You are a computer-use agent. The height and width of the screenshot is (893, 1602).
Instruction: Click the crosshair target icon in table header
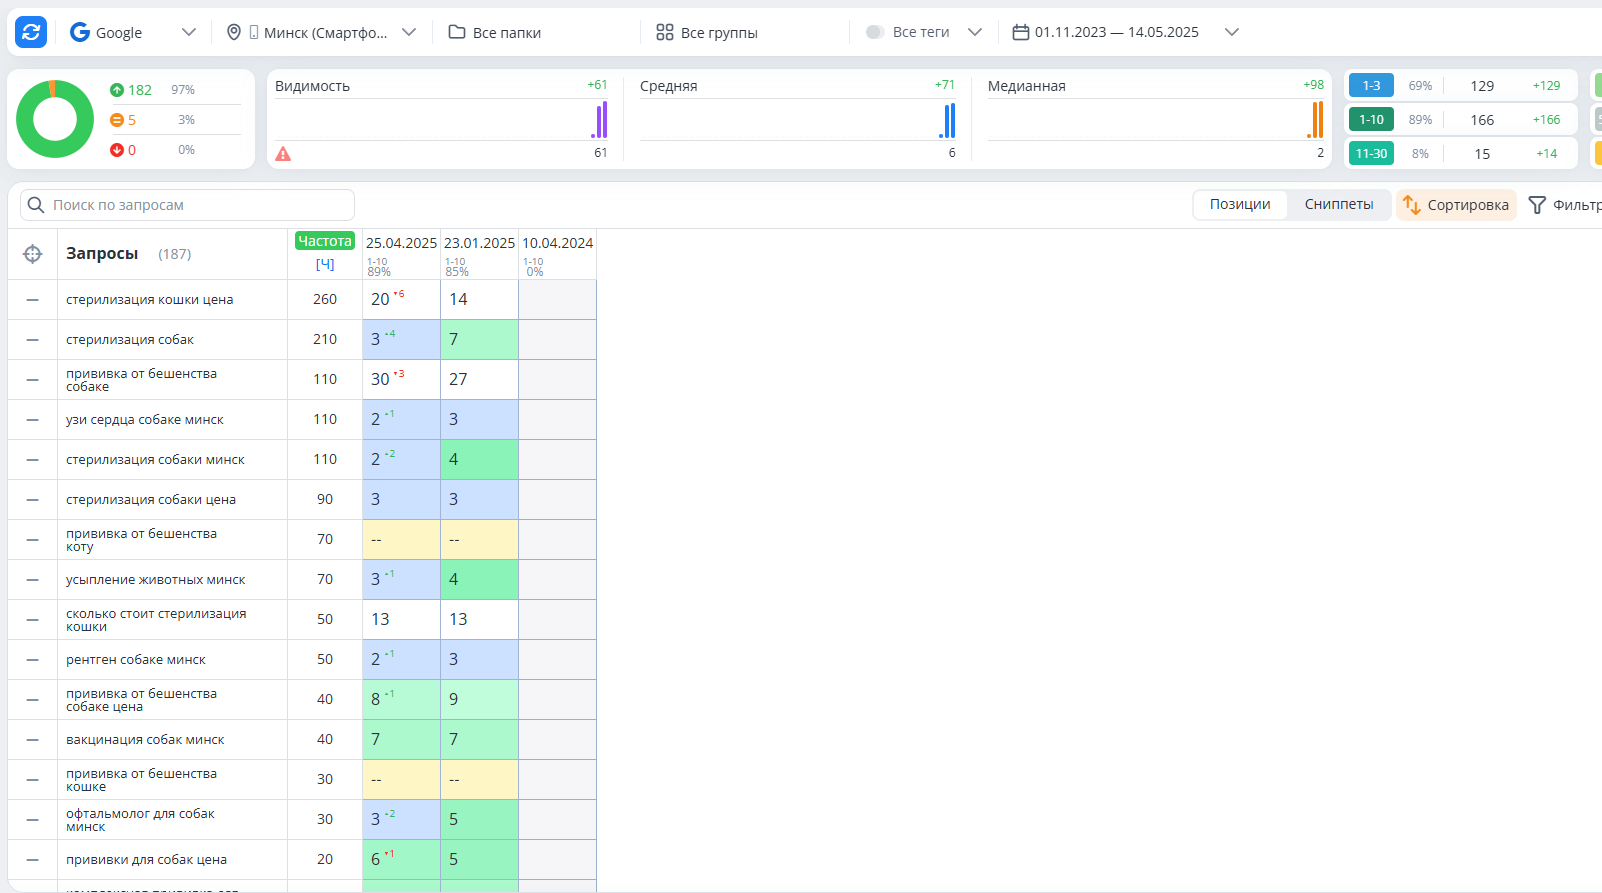click(x=33, y=254)
